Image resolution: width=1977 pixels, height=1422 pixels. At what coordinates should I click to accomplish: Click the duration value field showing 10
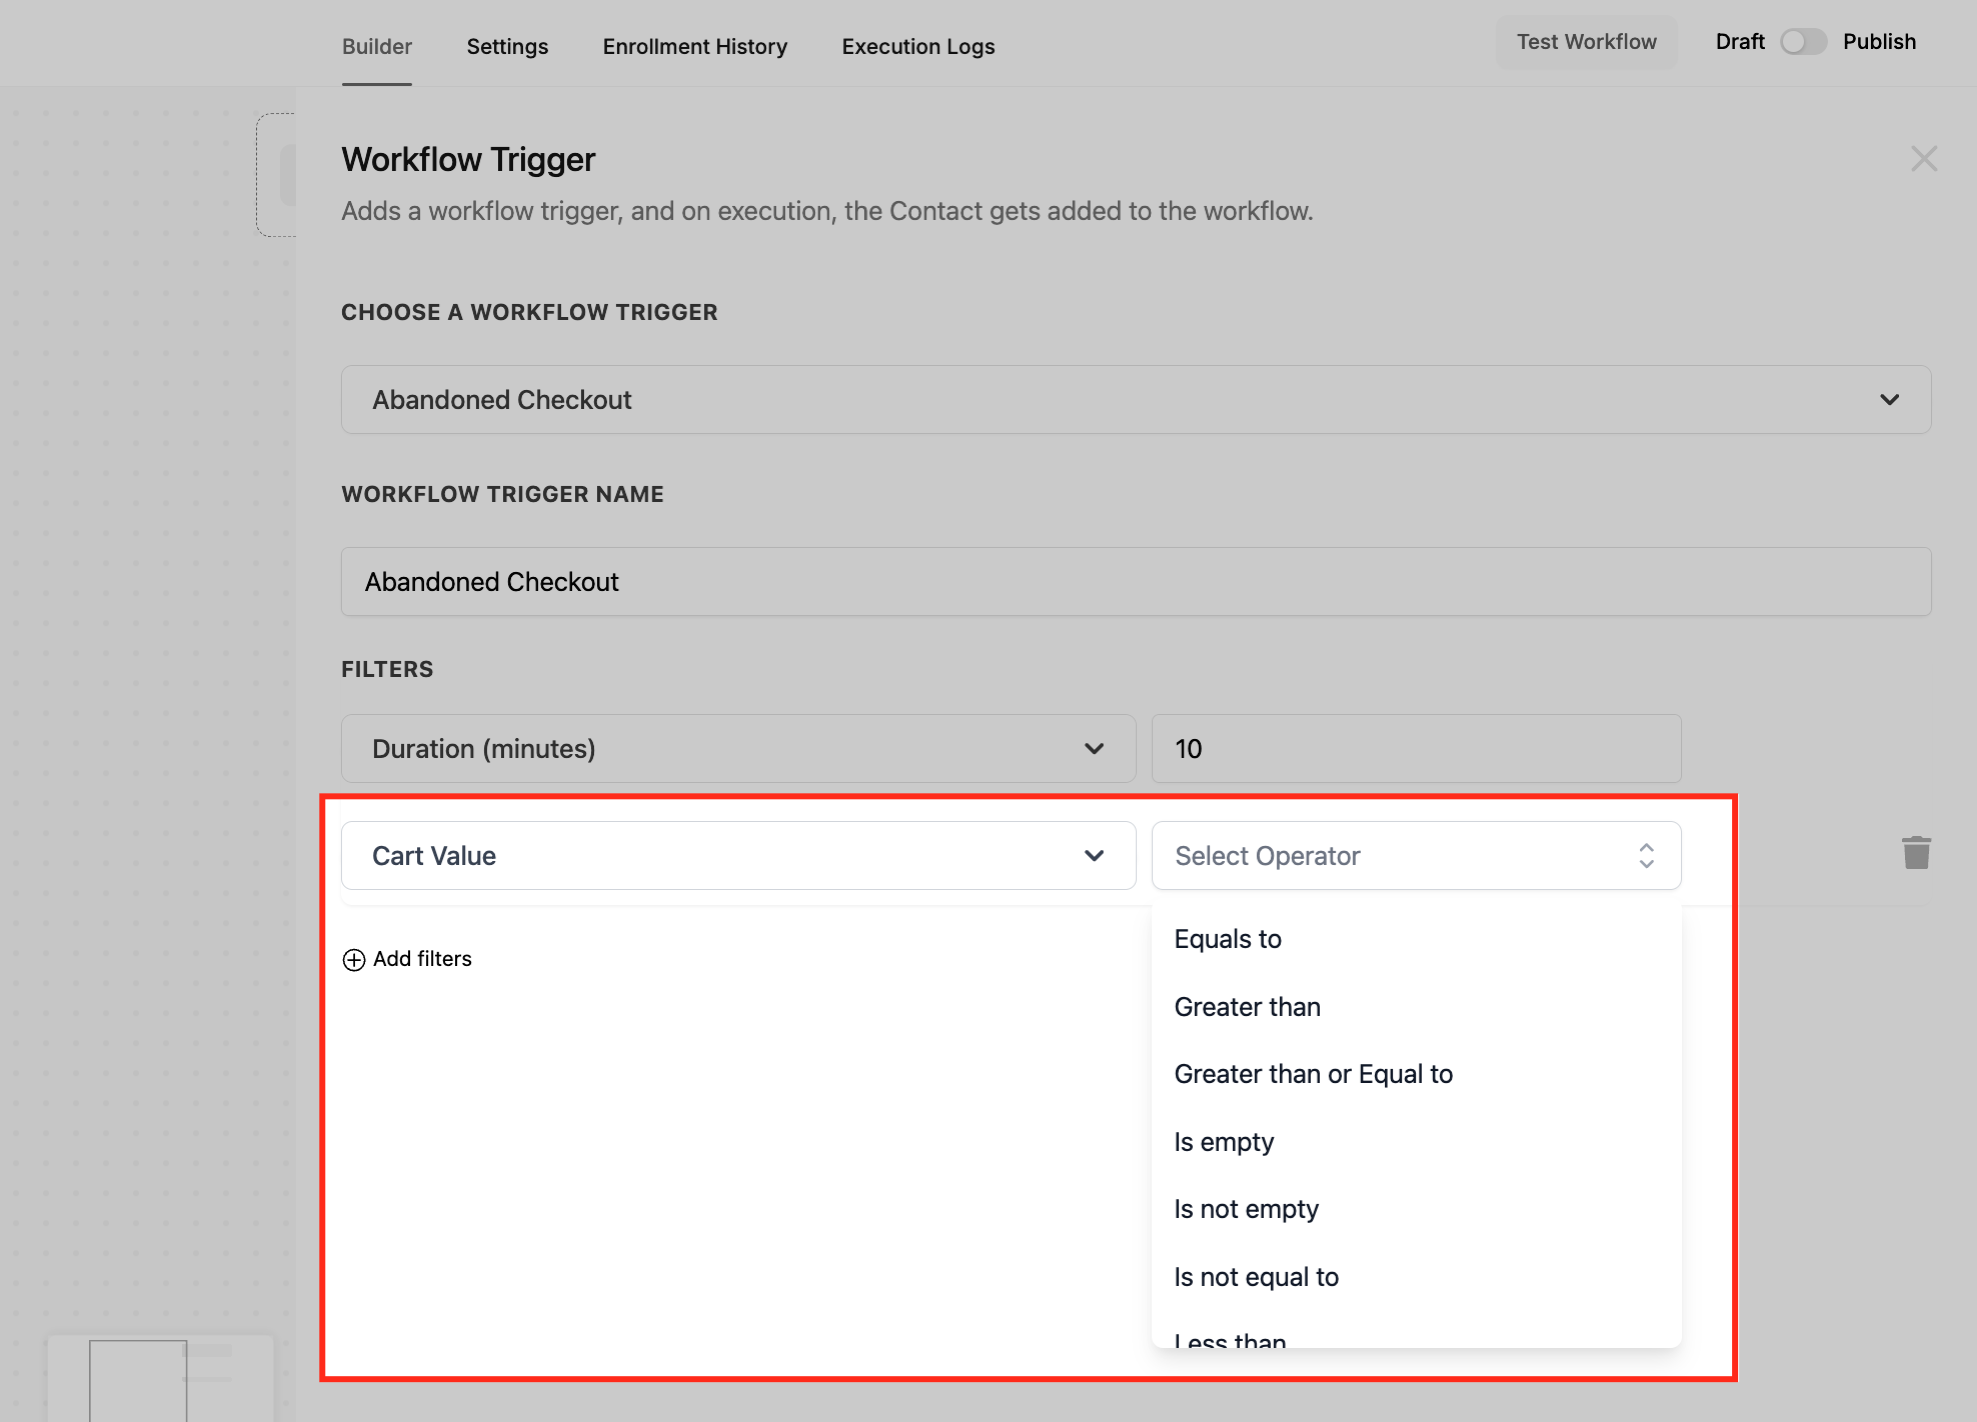pyautogui.click(x=1415, y=749)
